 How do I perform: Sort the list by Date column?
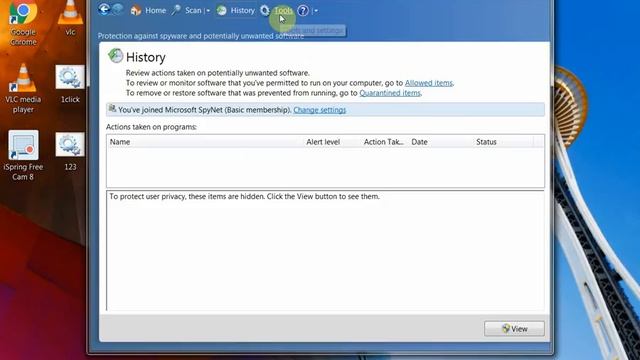click(419, 142)
